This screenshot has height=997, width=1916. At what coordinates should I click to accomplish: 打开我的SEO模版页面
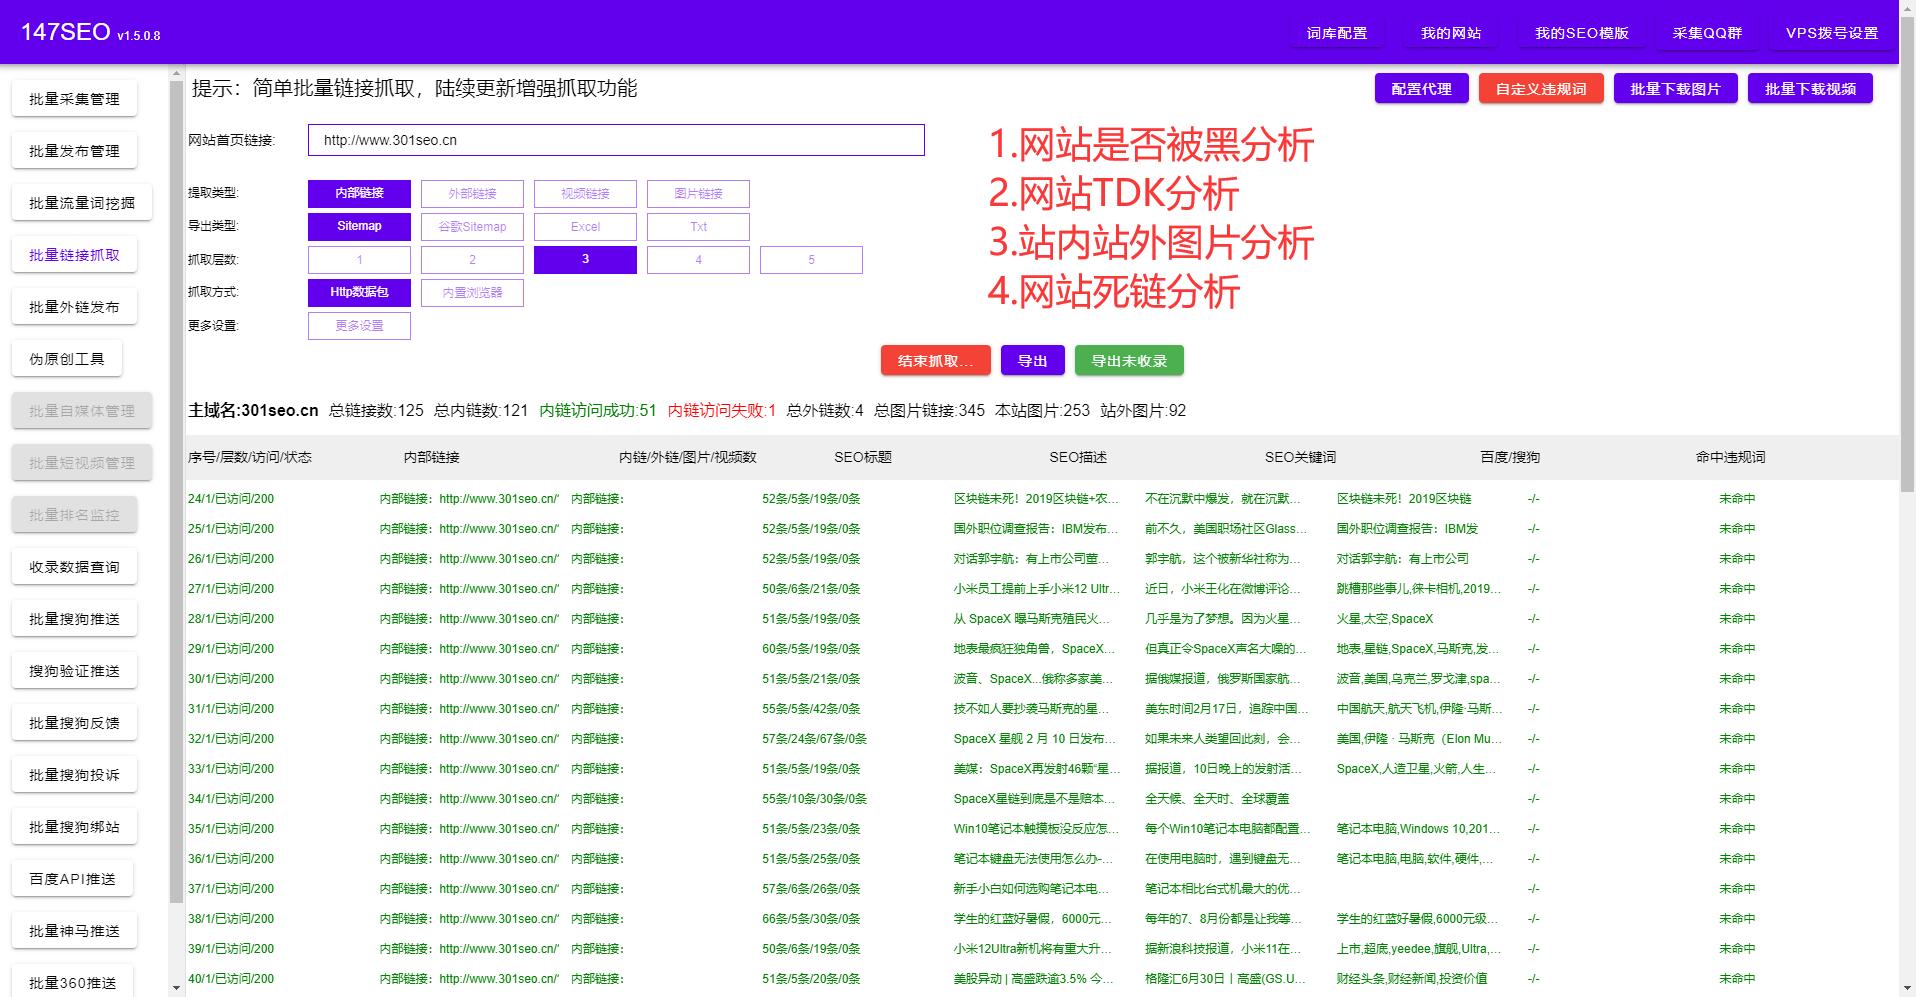pyautogui.click(x=1581, y=31)
